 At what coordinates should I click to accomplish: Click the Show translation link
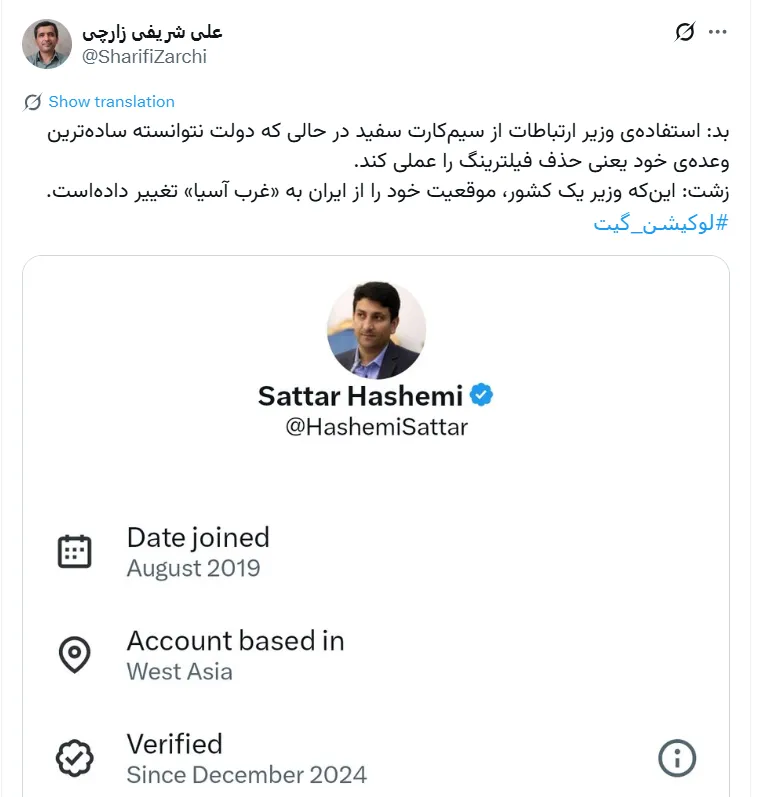point(111,102)
